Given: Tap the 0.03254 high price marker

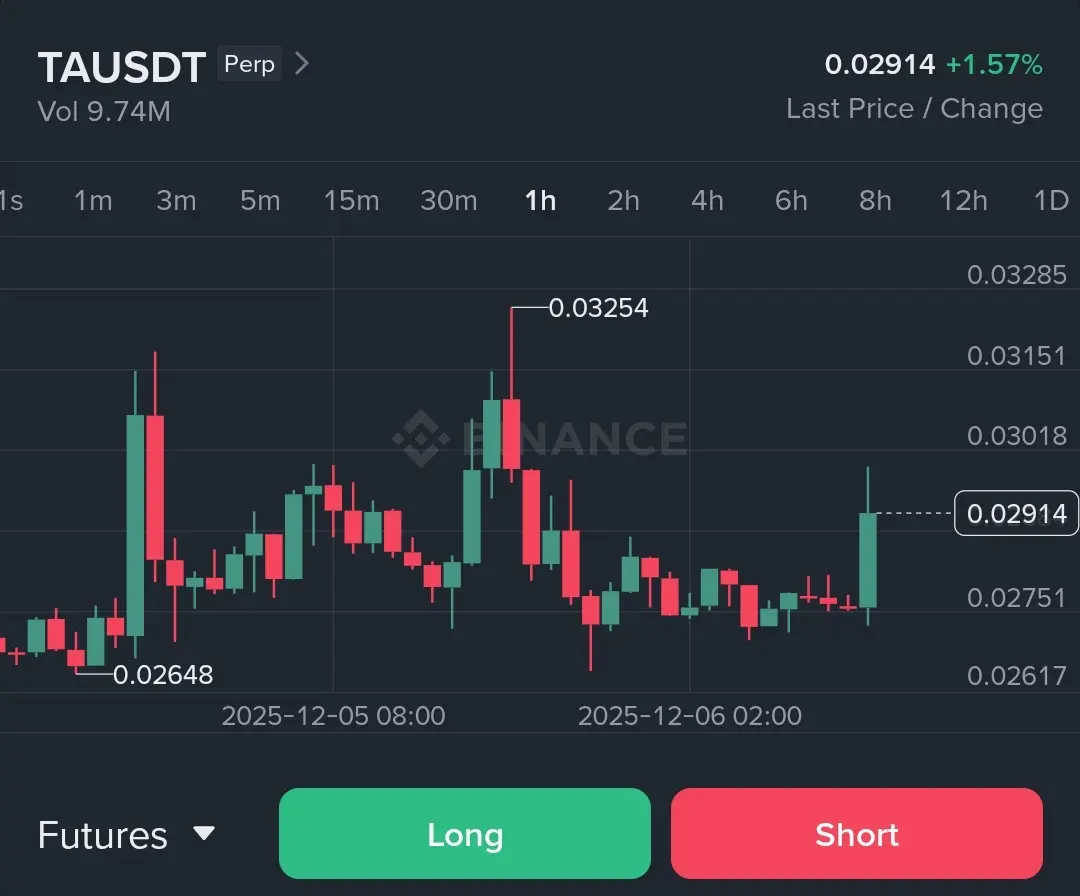Looking at the screenshot, I should point(599,308).
